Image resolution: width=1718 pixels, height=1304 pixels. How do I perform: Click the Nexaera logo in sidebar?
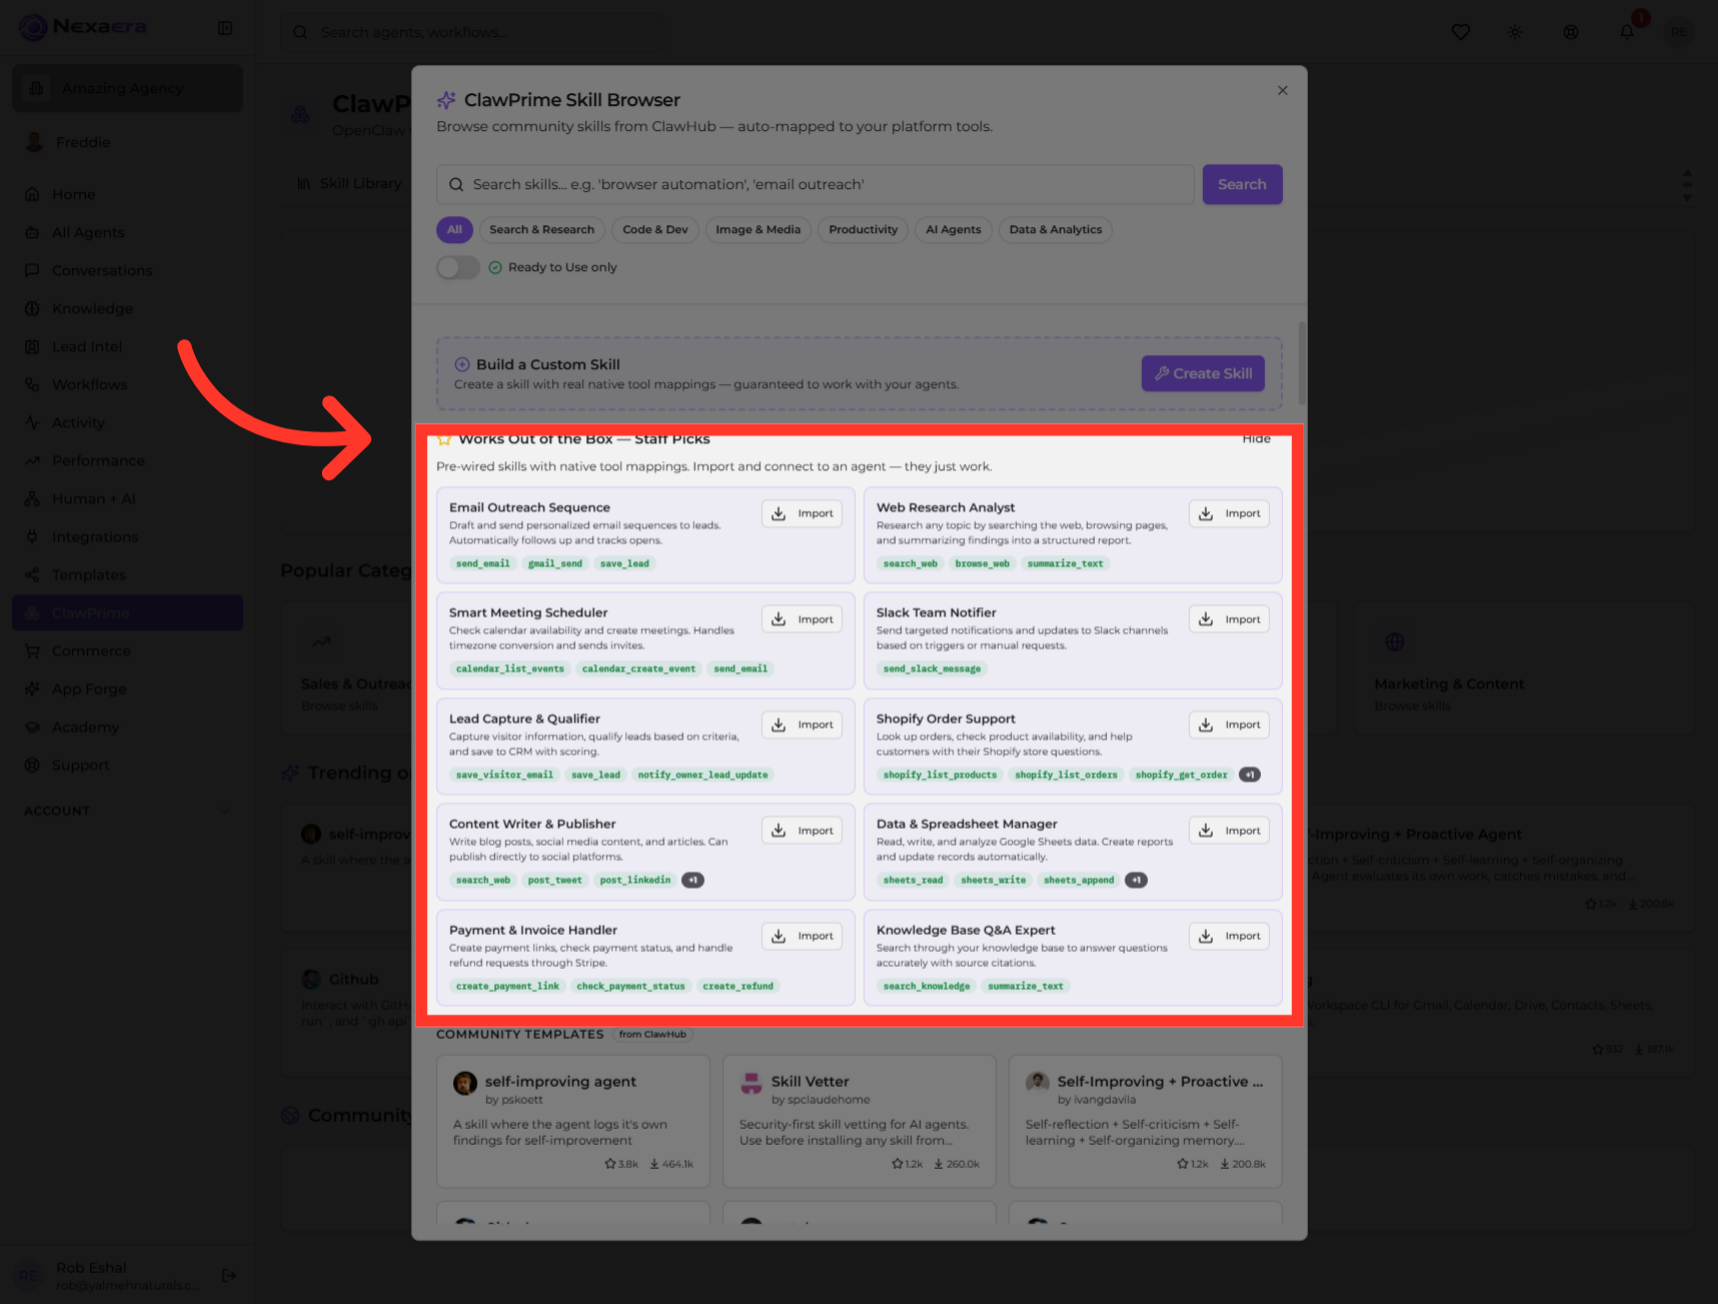pyautogui.click(x=83, y=27)
